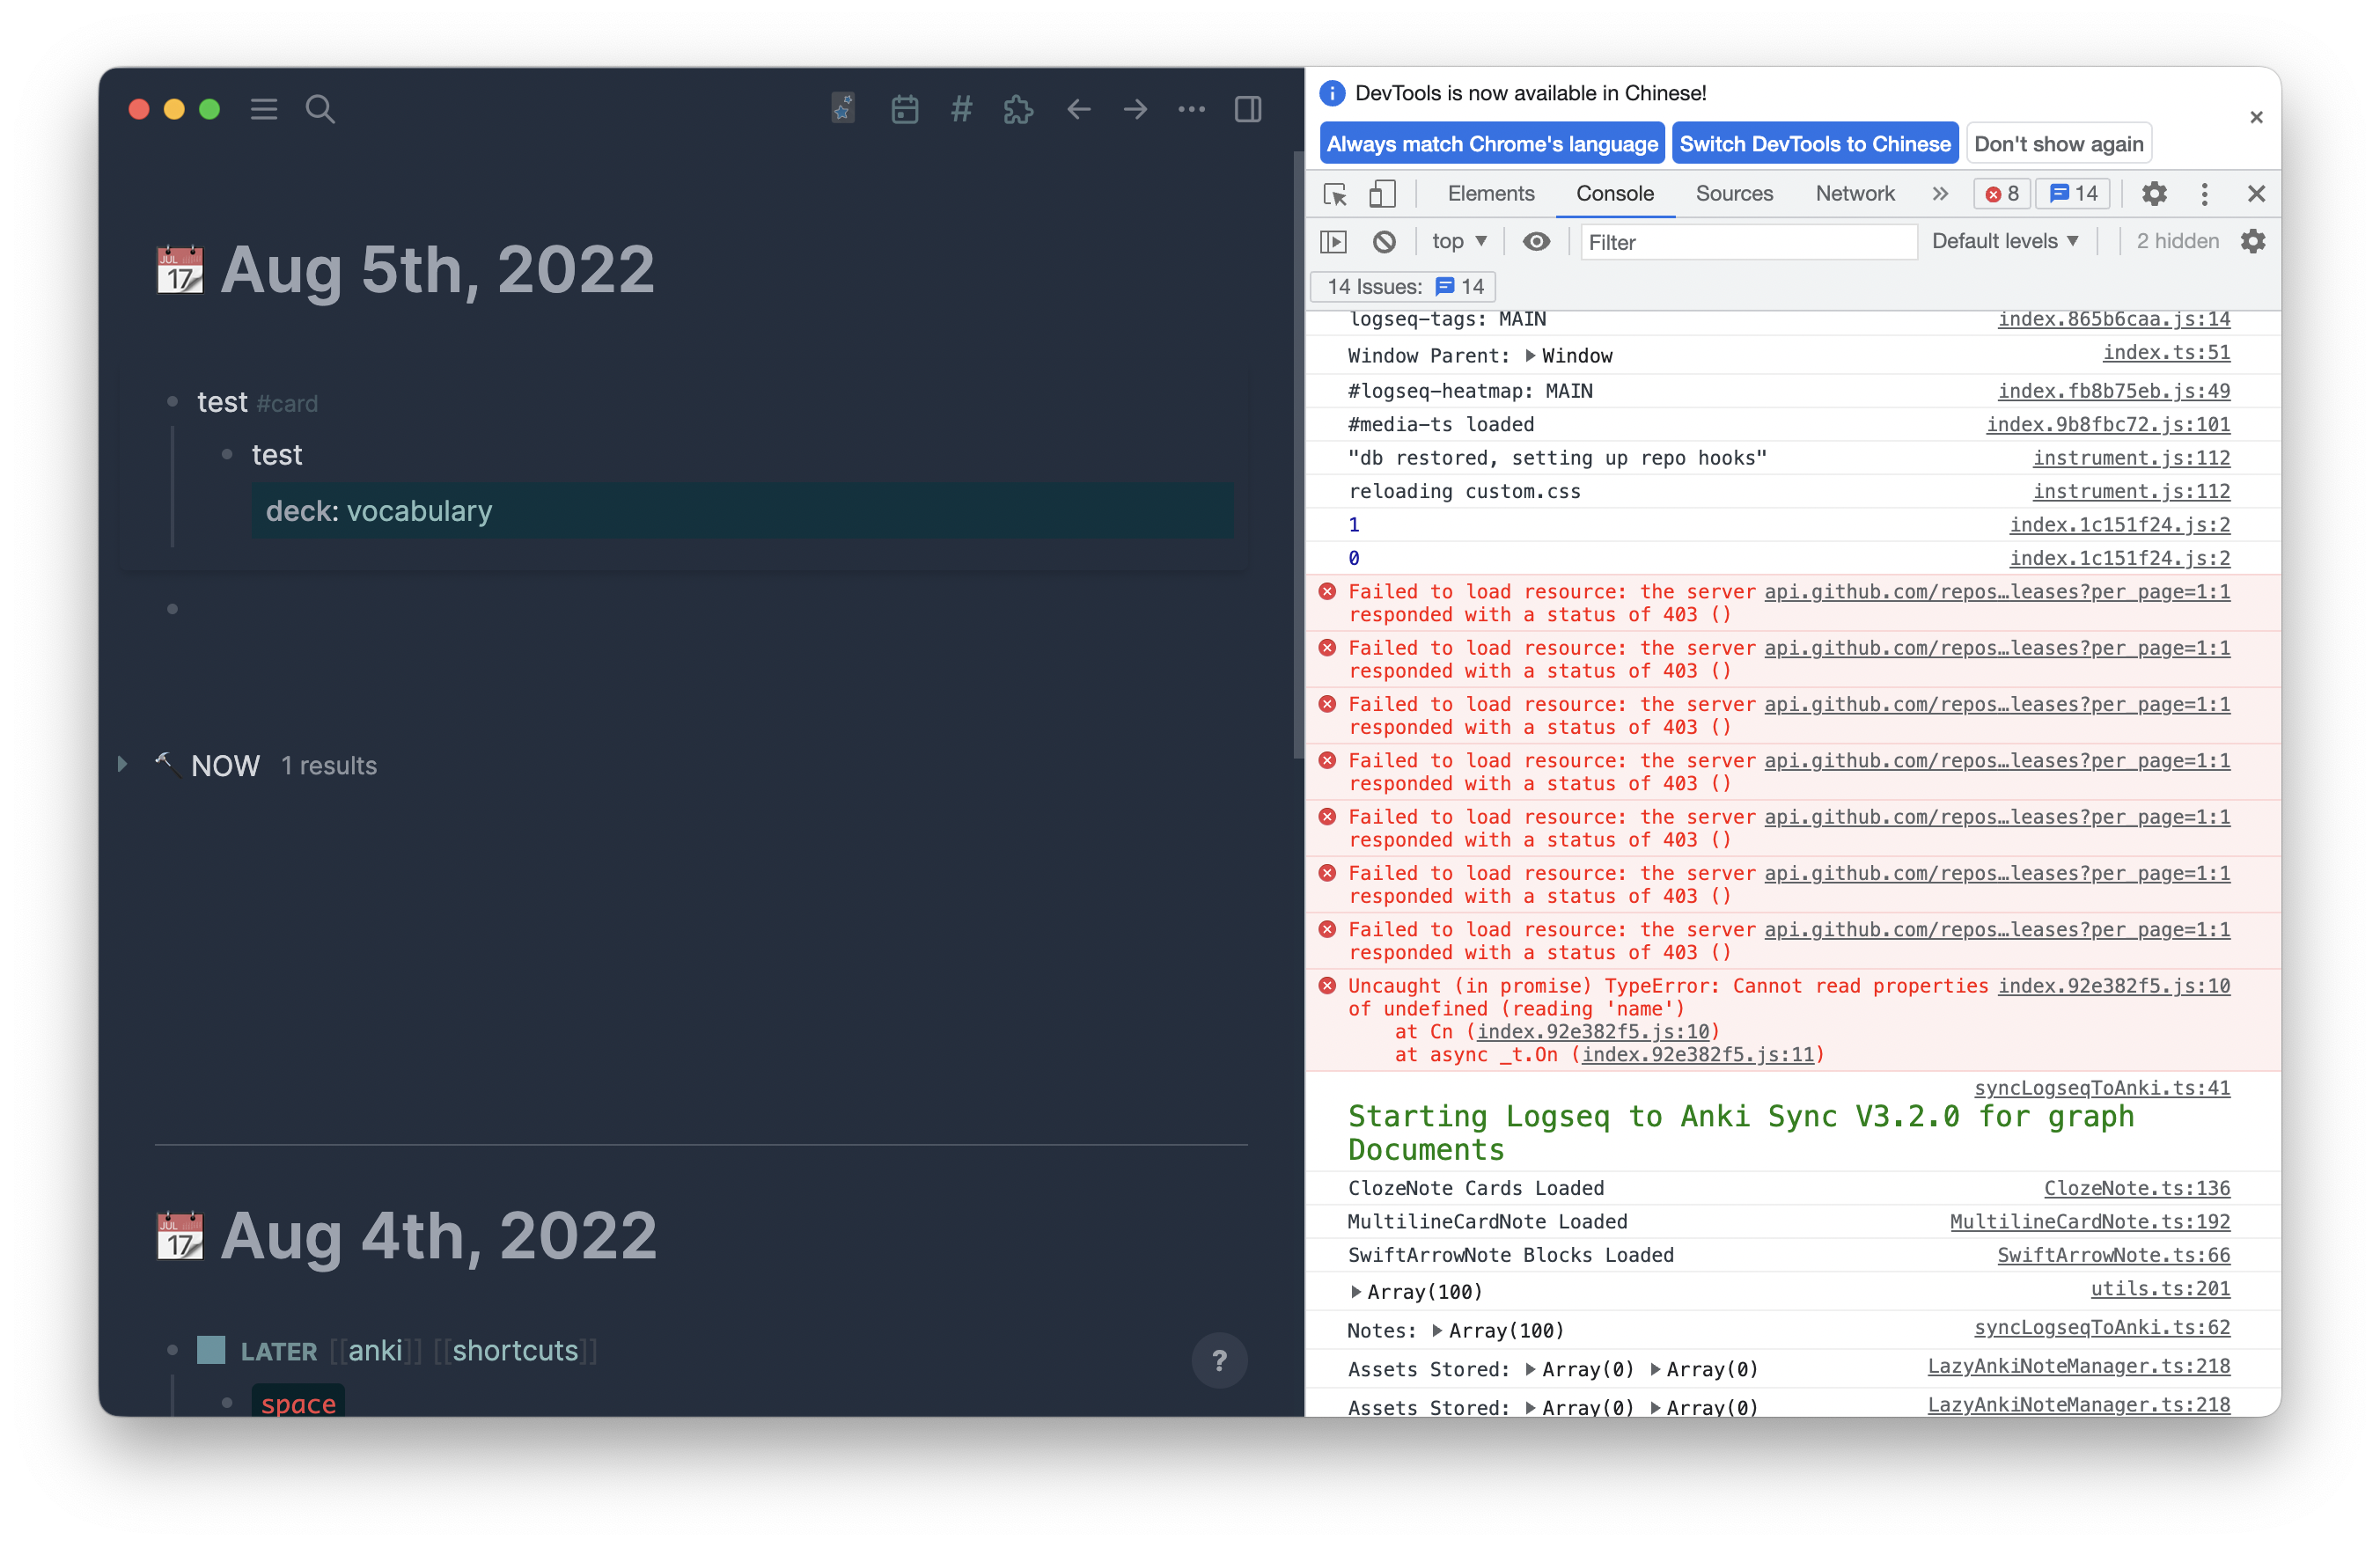Click the hashtag tags toolbar icon

click(961, 109)
